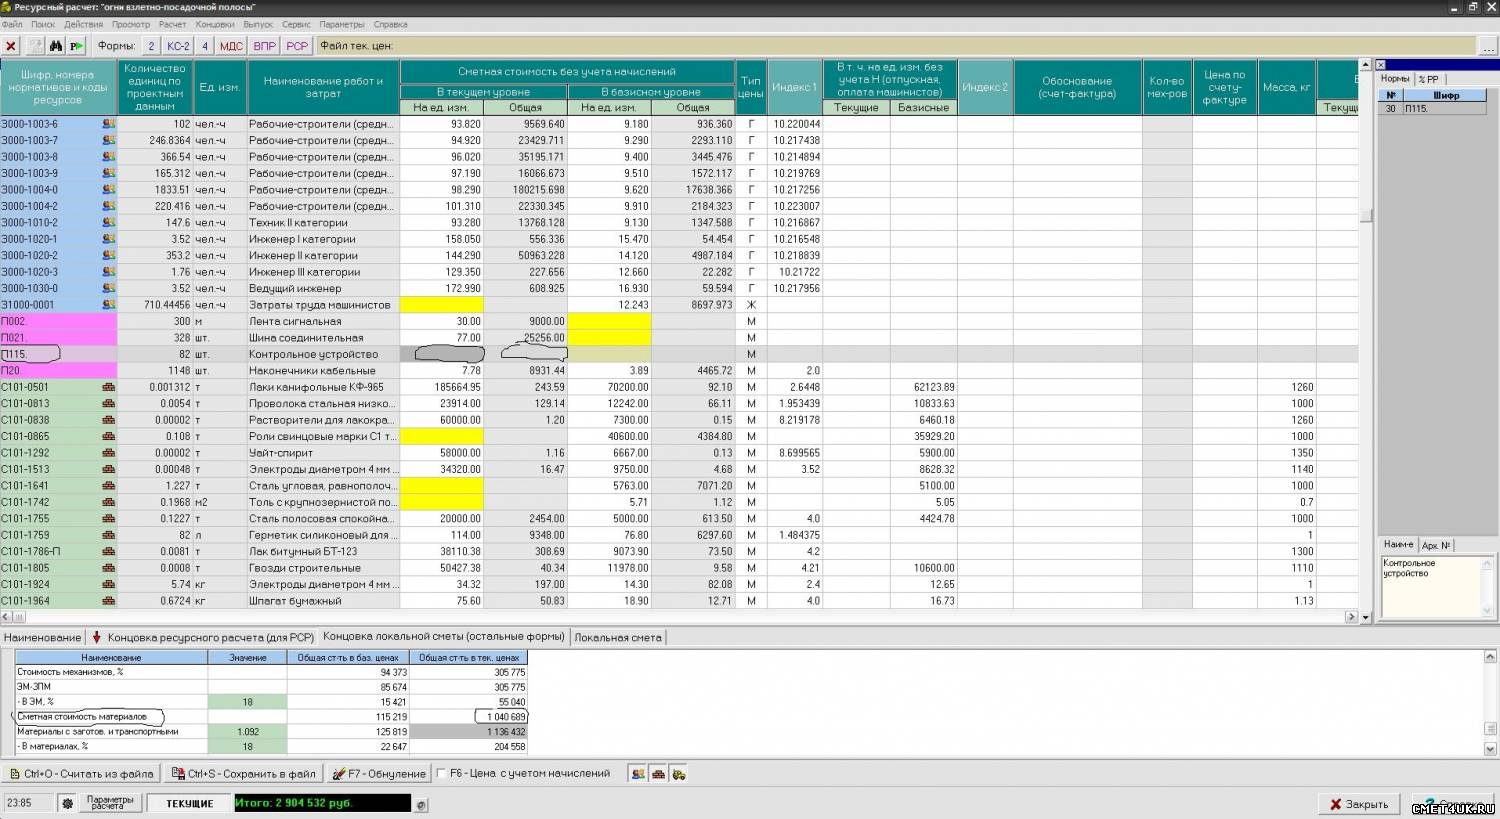Click the binoculars search icon in toolbar

(x=56, y=46)
